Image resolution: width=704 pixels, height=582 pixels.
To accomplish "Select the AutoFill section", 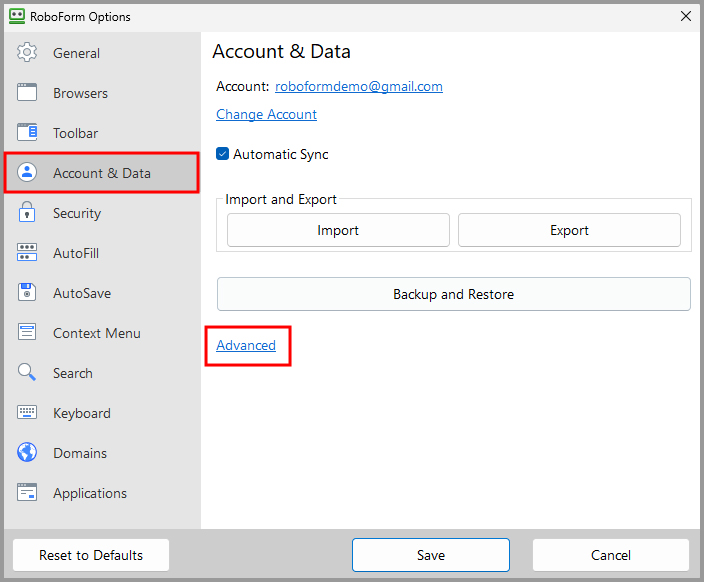I will (x=103, y=253).
